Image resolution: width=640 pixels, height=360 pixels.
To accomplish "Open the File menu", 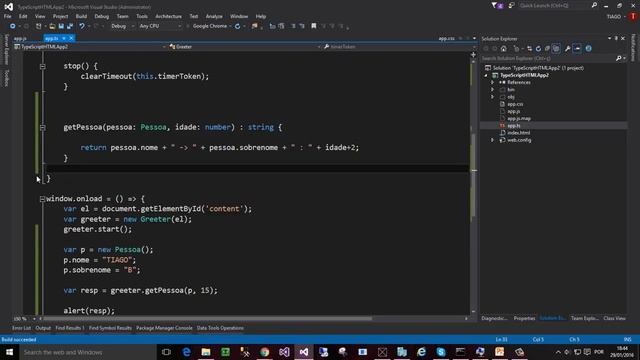I will click(7, 16).
